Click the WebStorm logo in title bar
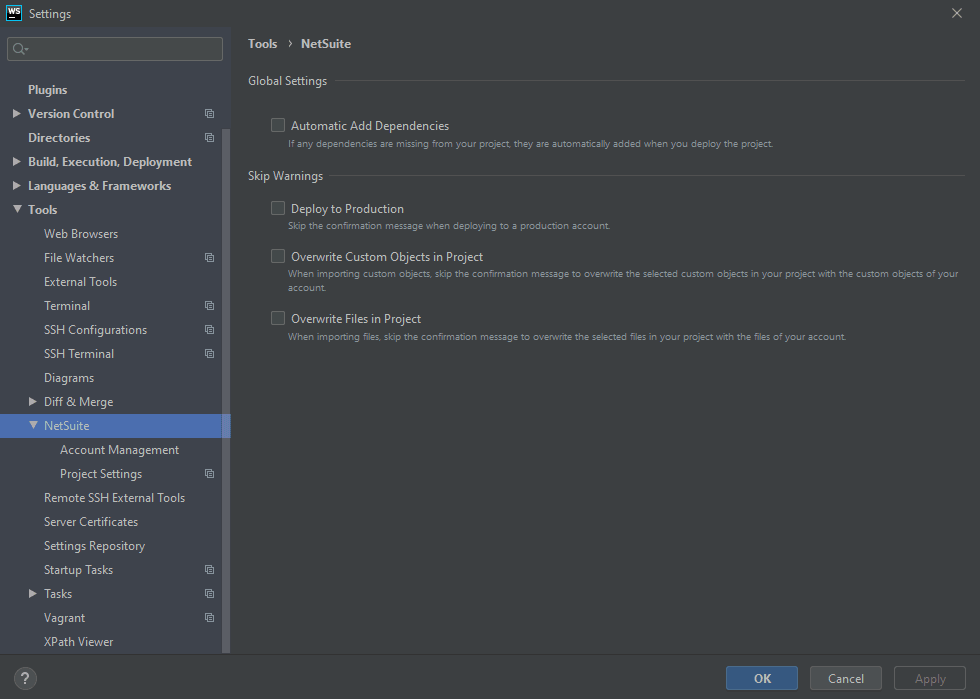 14,13
